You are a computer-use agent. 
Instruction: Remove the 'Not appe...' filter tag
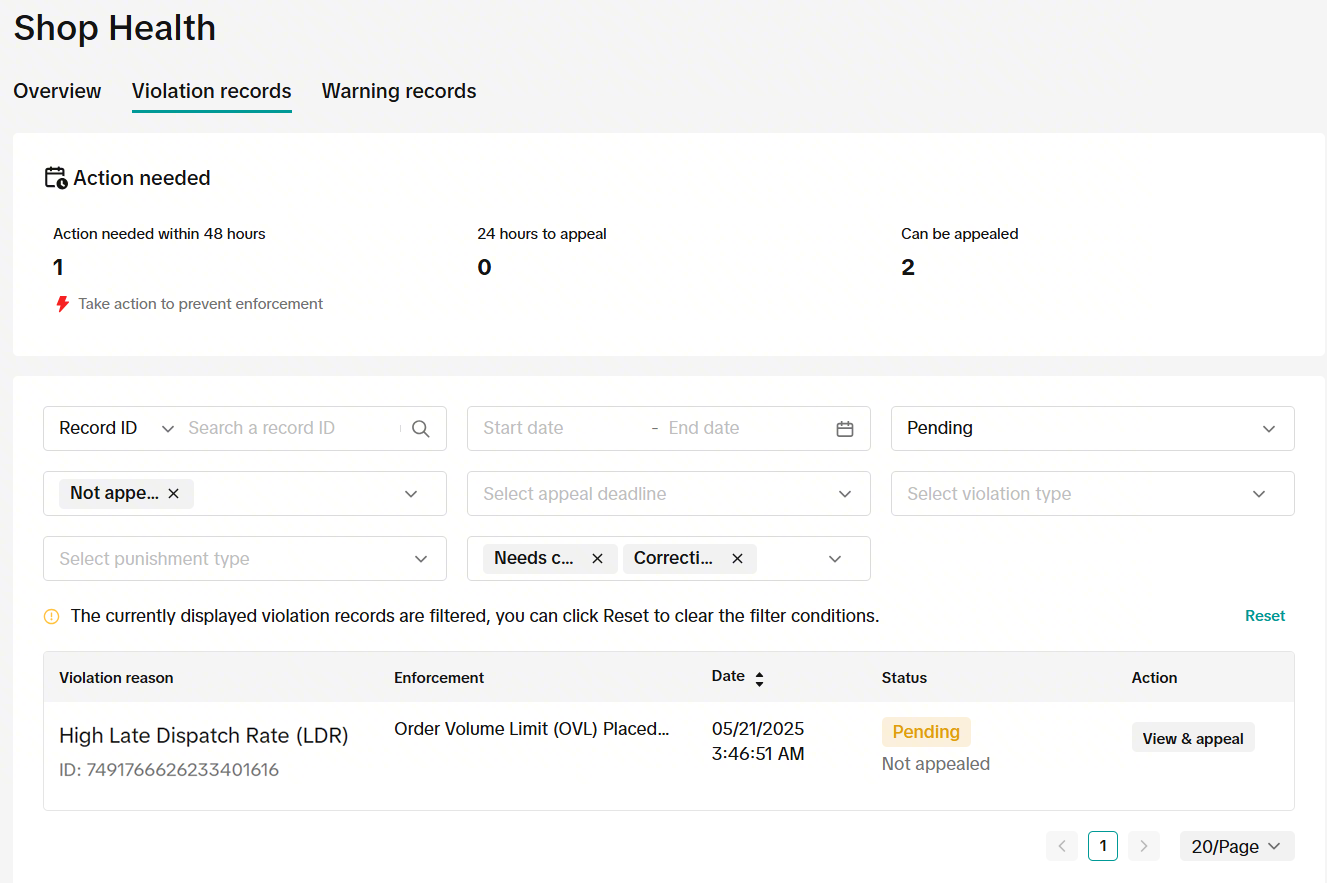[174, 494]
